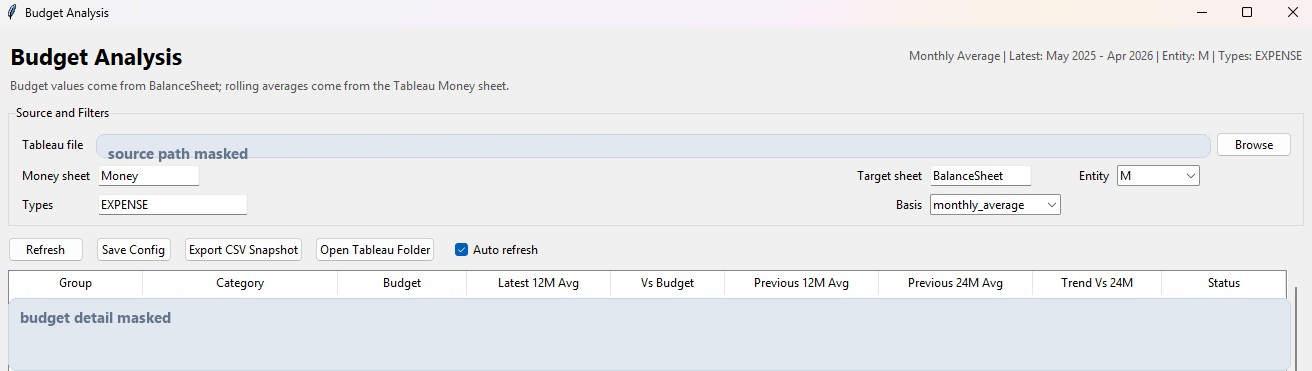Sort by Previous 12M Avg column
Viewport: 1312px width, 371px height.
(802, 283)
